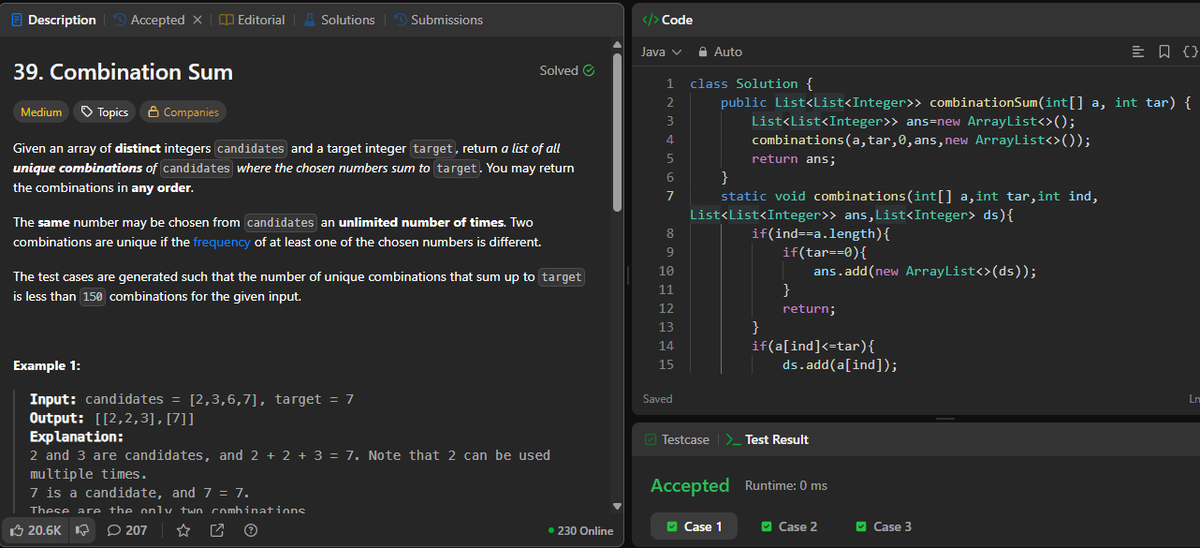Click the scroll-up arrow in description

point(619,43)
